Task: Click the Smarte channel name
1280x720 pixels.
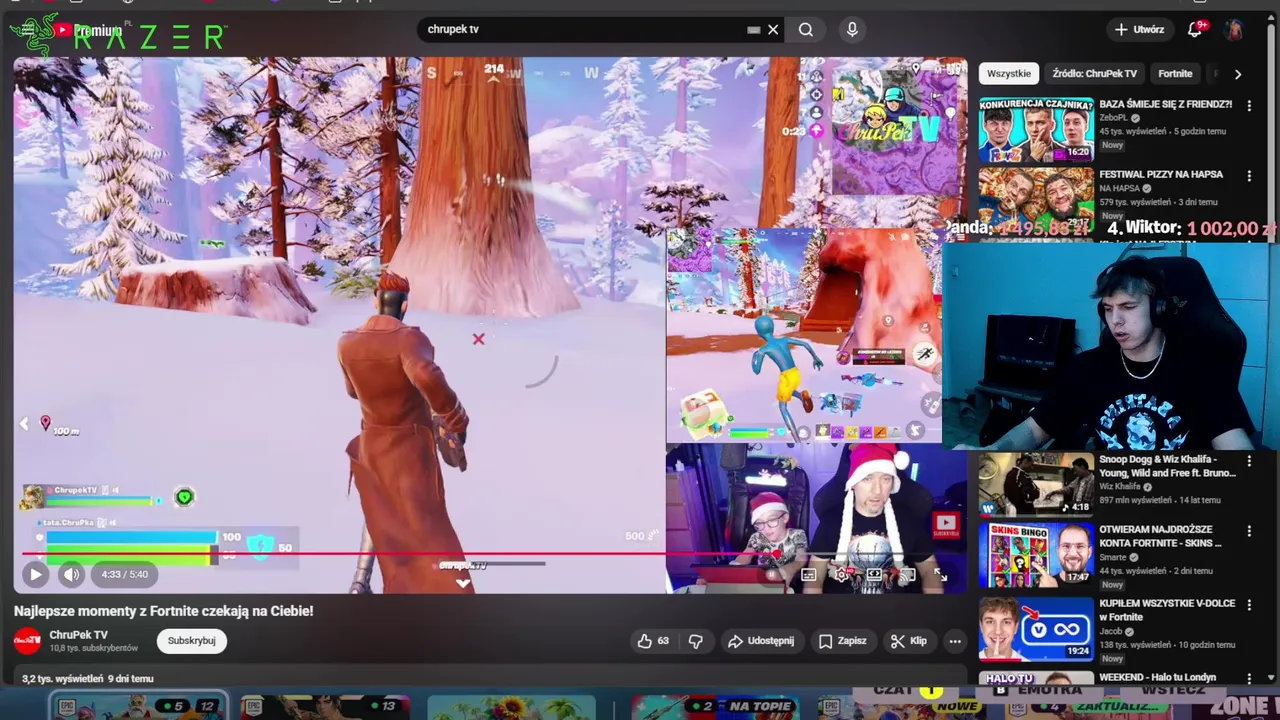Action: (1113, 558)
